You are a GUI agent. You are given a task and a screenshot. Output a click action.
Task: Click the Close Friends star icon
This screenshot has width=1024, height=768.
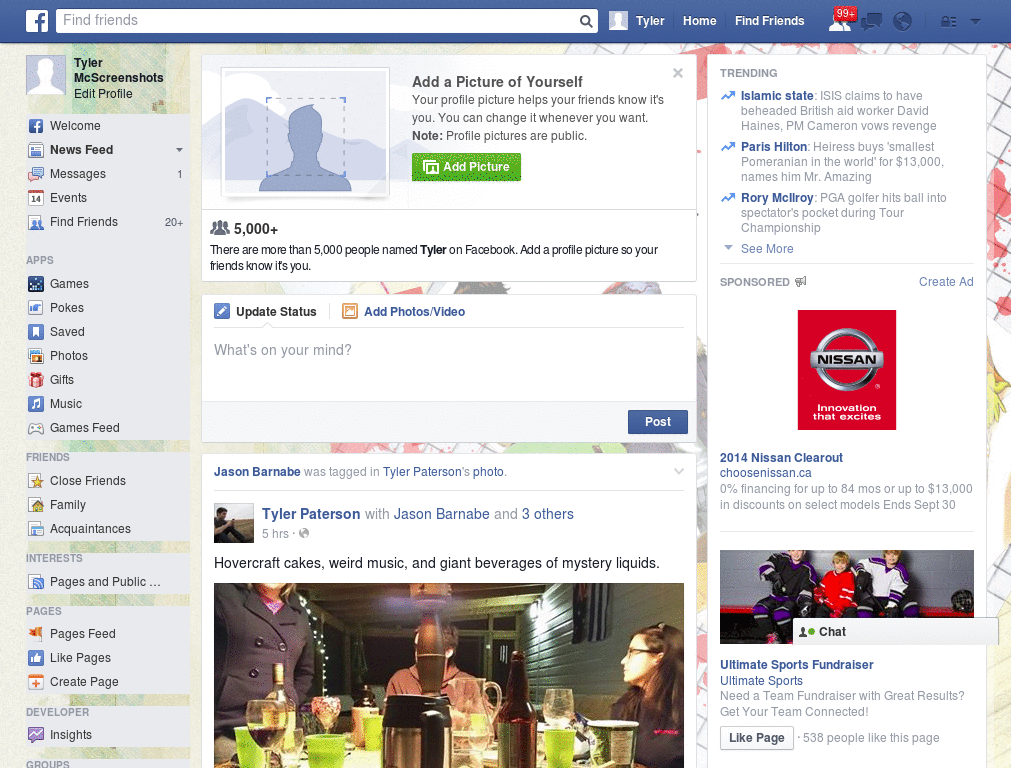tap(36, 481)
